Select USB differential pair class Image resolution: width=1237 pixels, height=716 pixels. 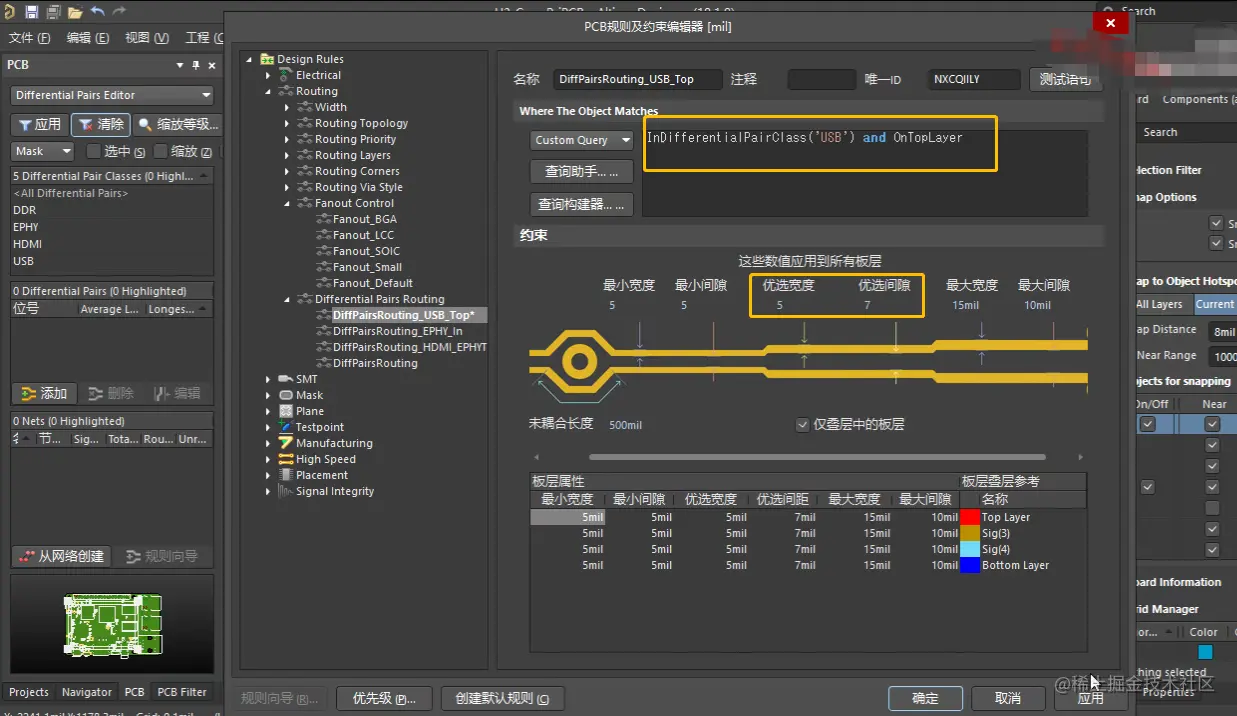click(24, 261)
